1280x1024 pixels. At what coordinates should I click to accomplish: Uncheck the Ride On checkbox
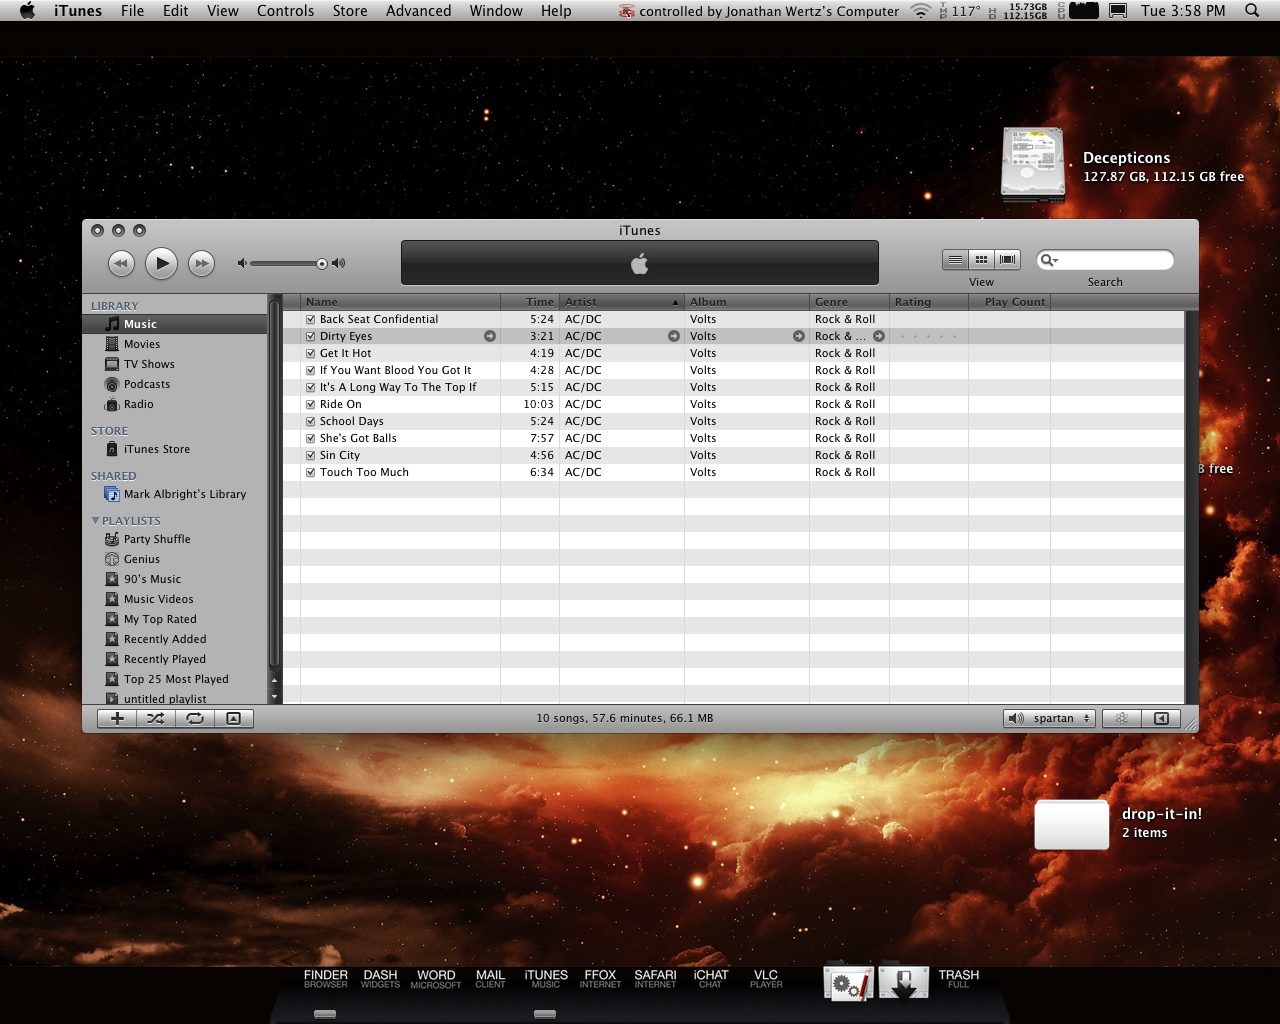(311, 405)
